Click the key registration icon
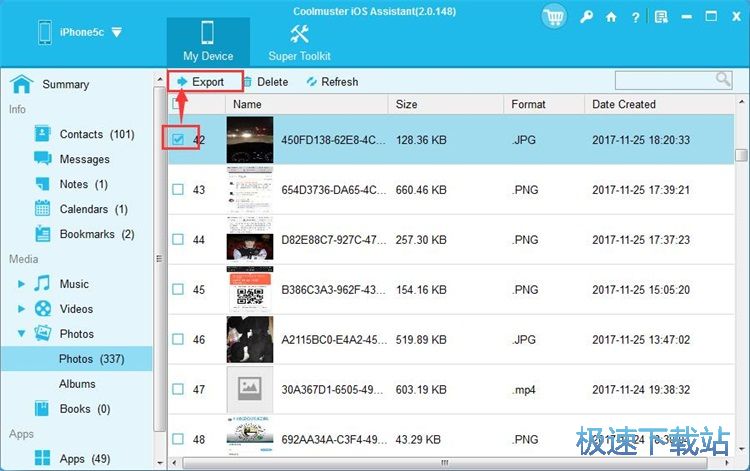The height and width of the screenshot is (471, 750). coord(586,17)
